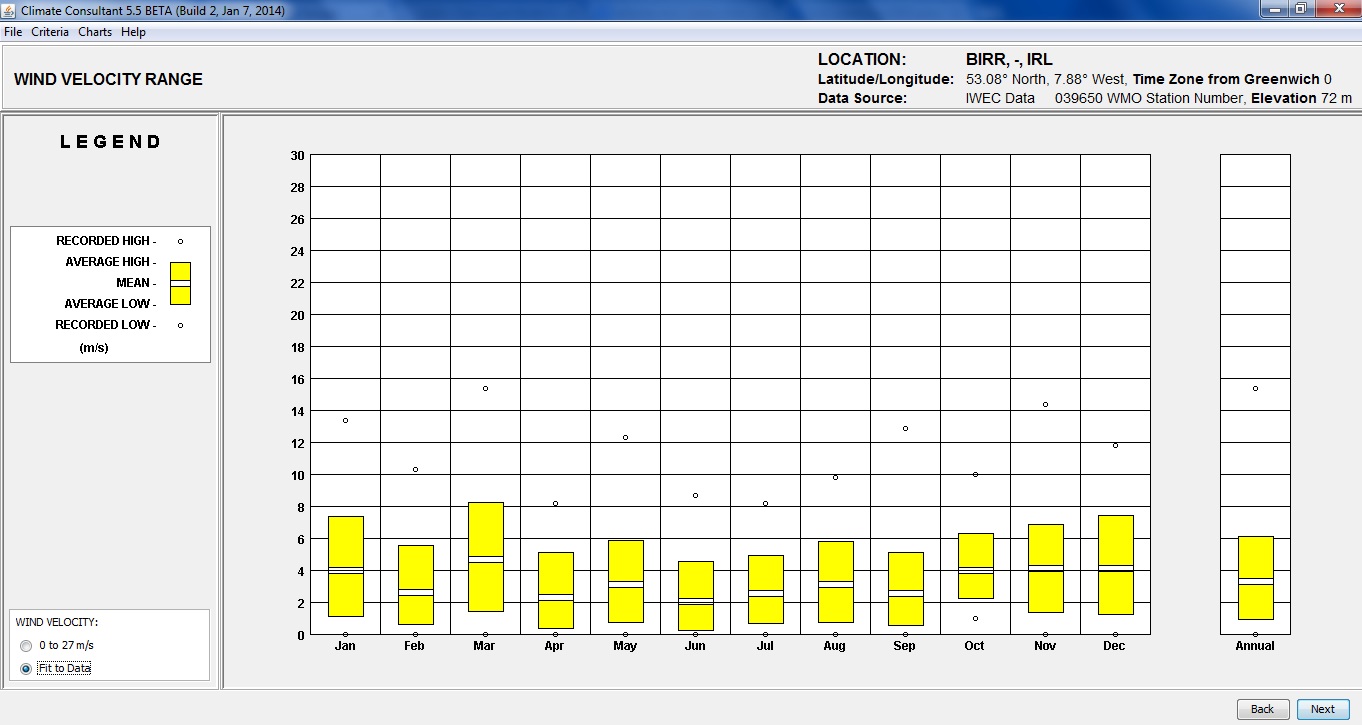Viewport: 1362px width, 725px height.
Task: Click the Recorded High circle in legend
Action: (180, 241)
